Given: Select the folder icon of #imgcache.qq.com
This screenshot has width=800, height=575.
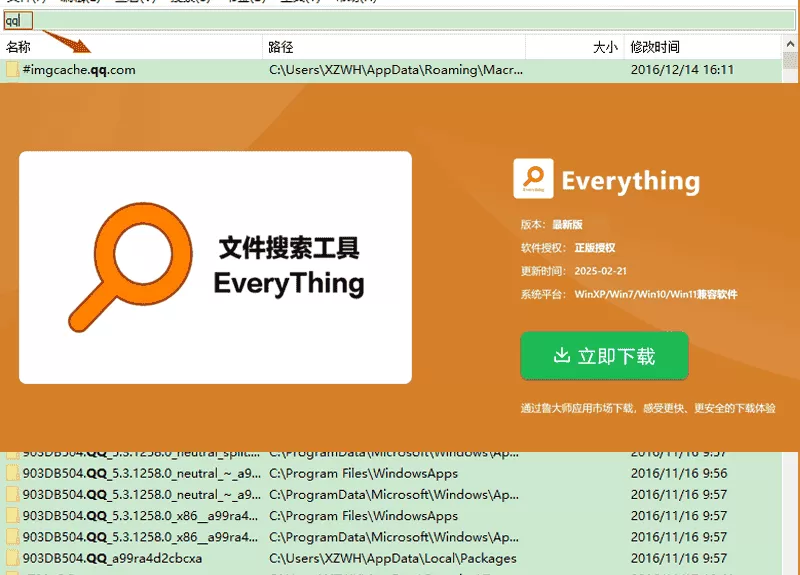Looking at the screenshot, I should coord(12,69).
